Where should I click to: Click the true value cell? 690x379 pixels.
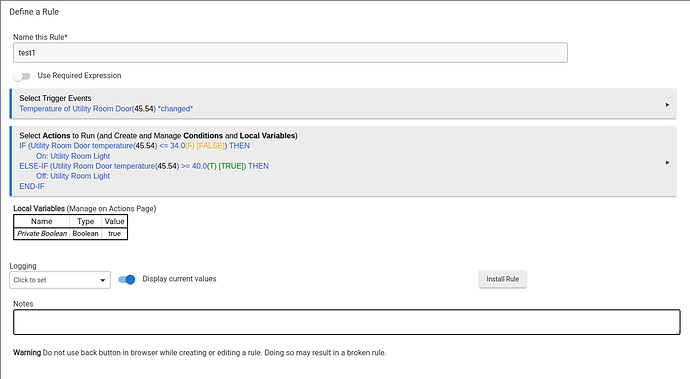pos(114,234)
